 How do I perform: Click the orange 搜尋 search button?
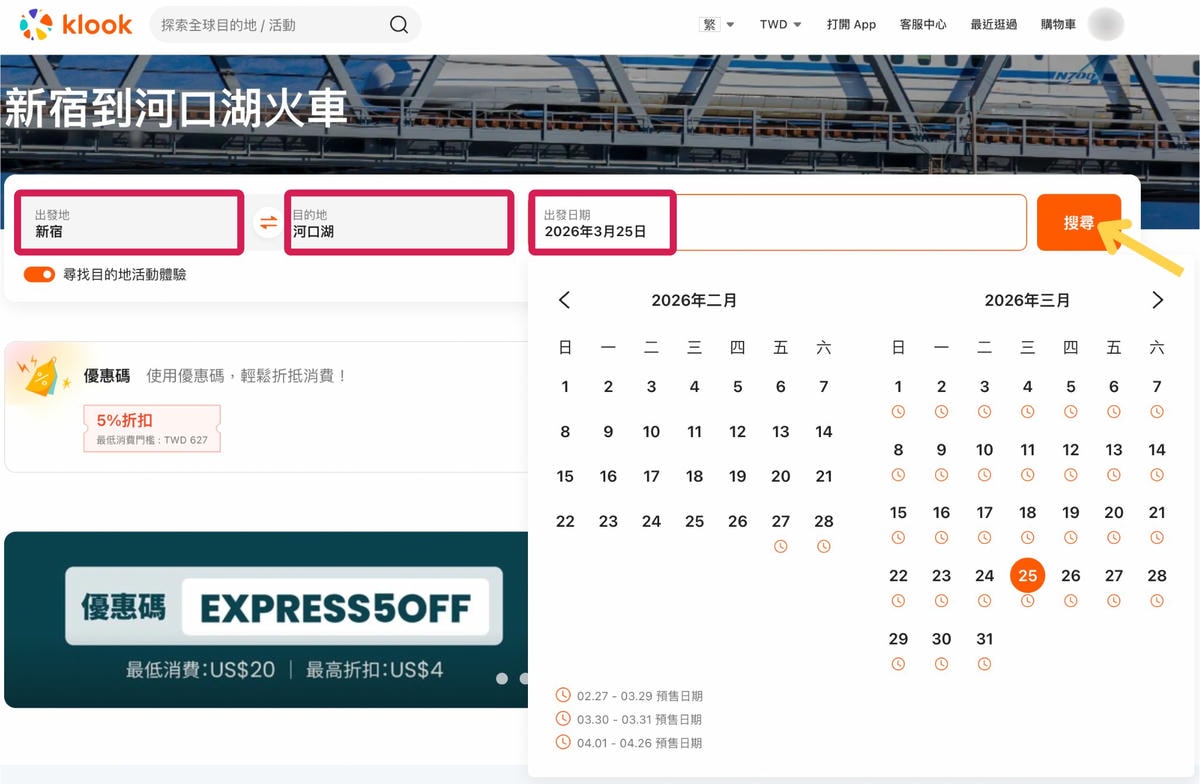(1079, 222)
